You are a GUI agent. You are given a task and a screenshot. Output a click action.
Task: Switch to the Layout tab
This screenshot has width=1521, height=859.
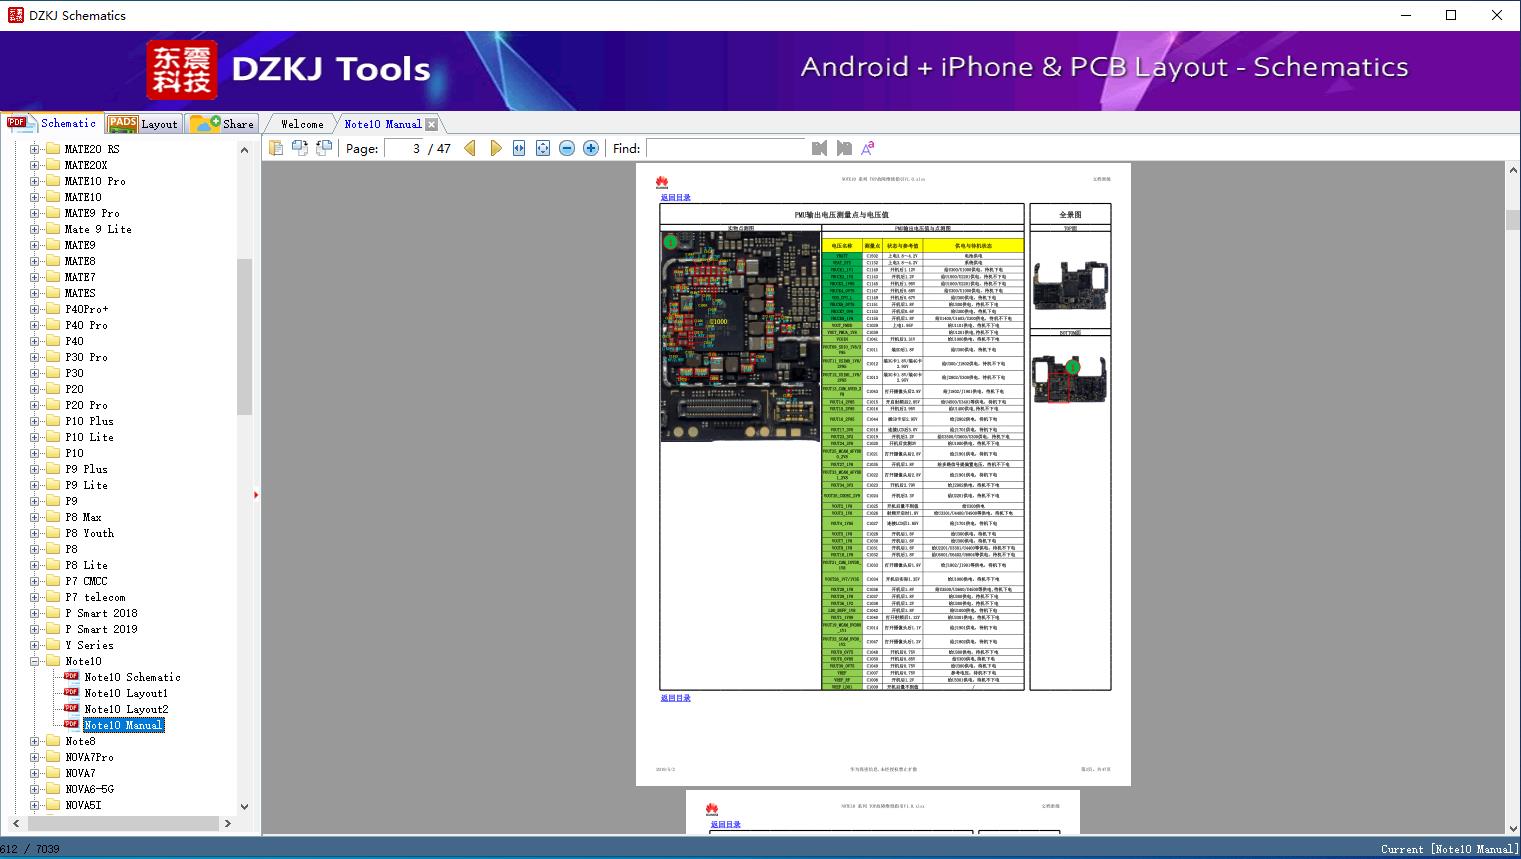tap(143, 124)
